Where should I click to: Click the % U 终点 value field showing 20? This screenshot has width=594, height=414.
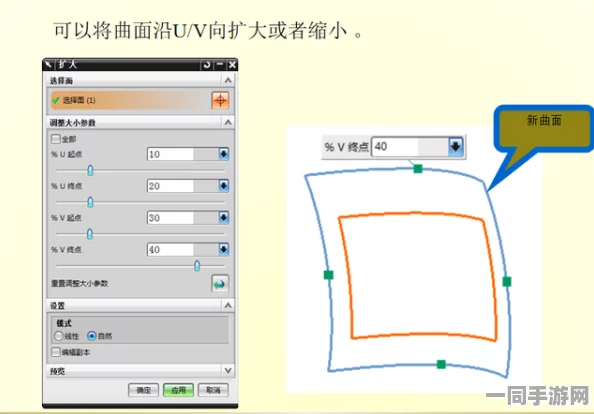[x=183, y=186]
